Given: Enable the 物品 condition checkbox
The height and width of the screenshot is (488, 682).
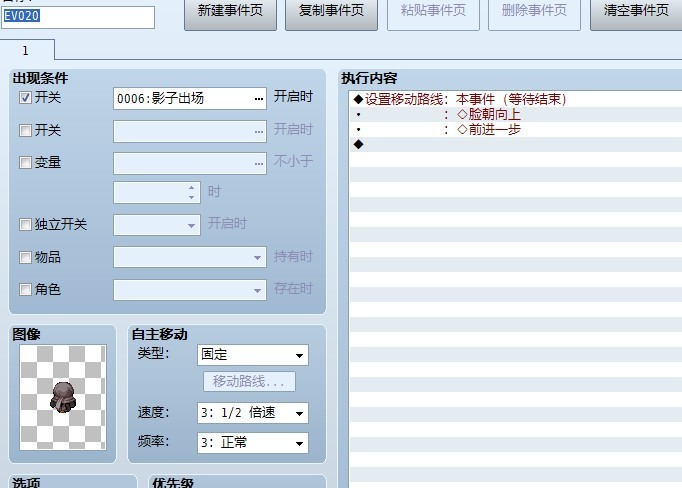Looking at the screenshot, I should click(25, 257).
